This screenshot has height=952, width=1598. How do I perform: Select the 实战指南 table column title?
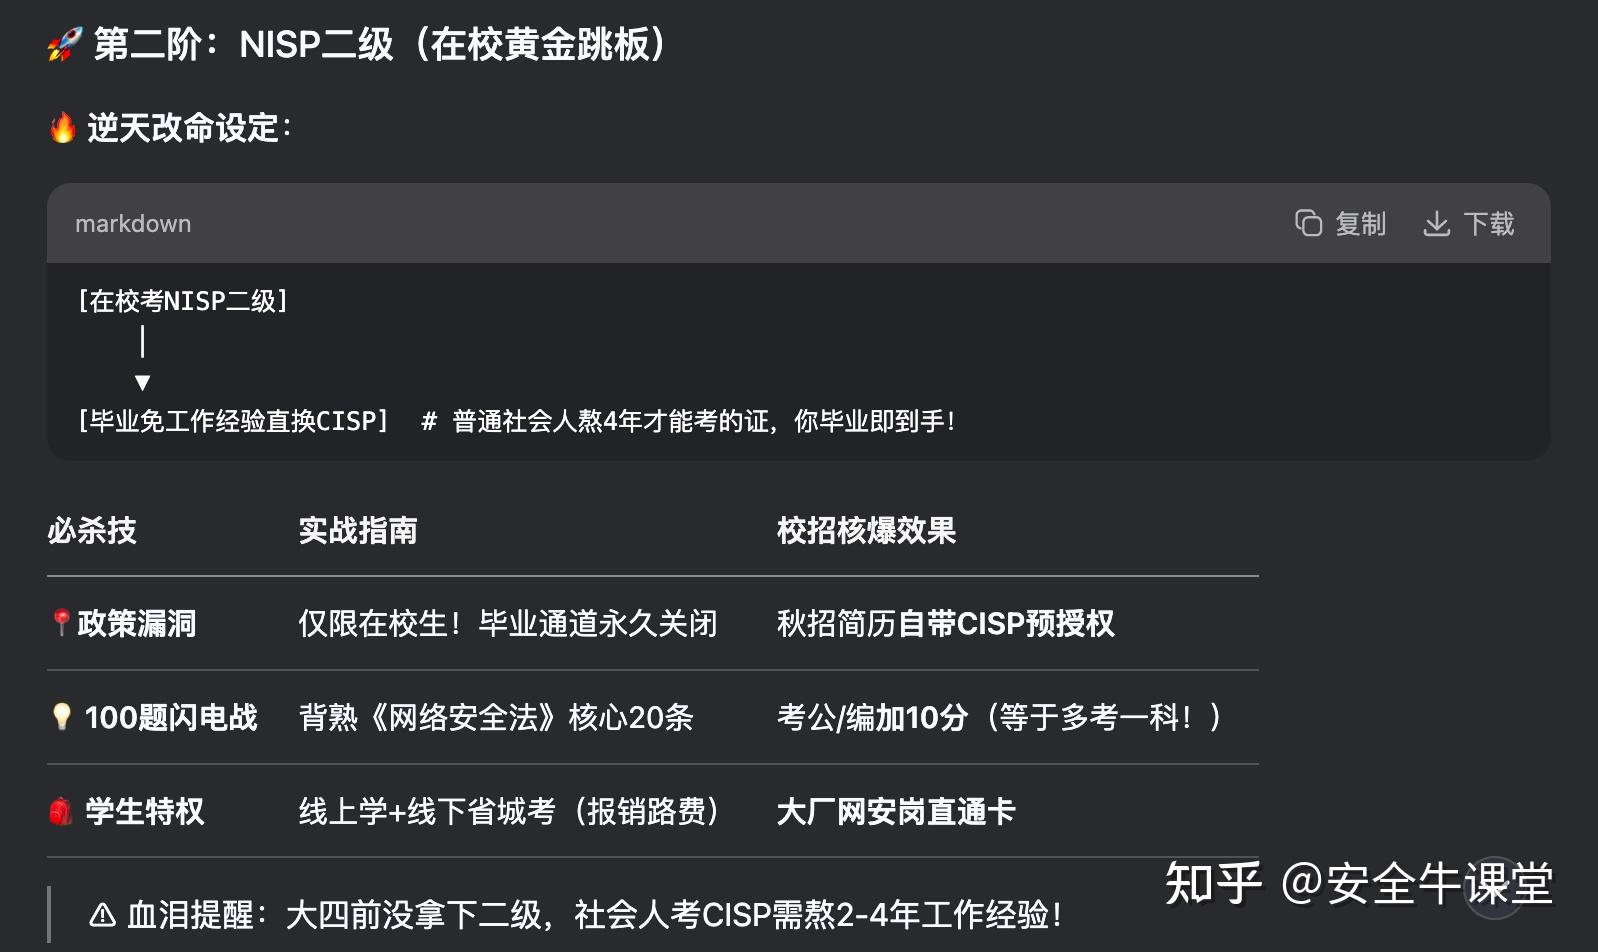(359, 531)
